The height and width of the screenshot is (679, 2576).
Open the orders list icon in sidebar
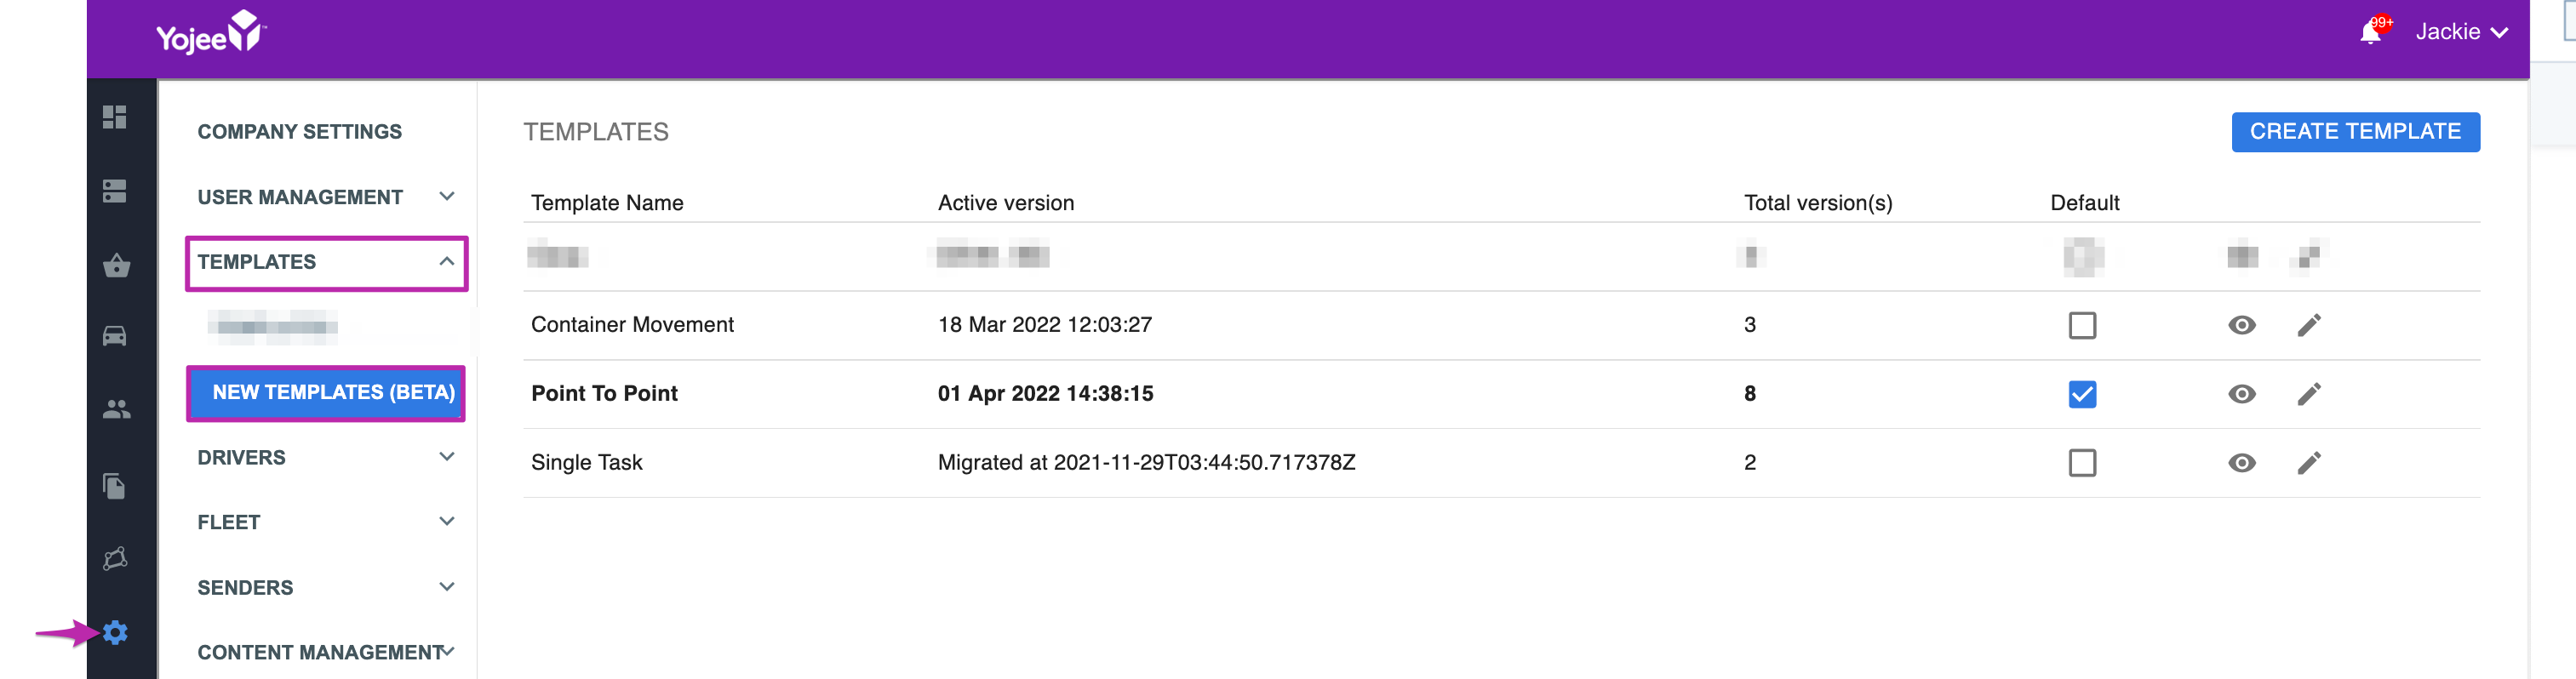point(115,191)
